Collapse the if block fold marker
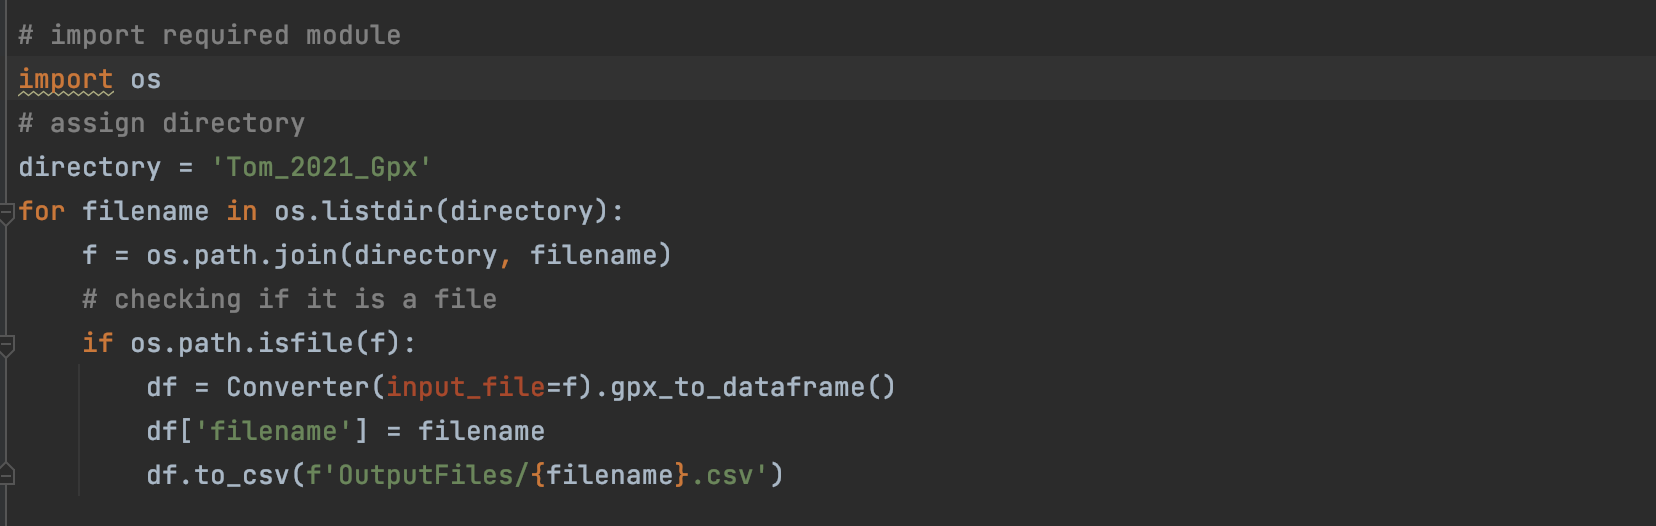Screen dimensions: 1656x526 [6, 344]
